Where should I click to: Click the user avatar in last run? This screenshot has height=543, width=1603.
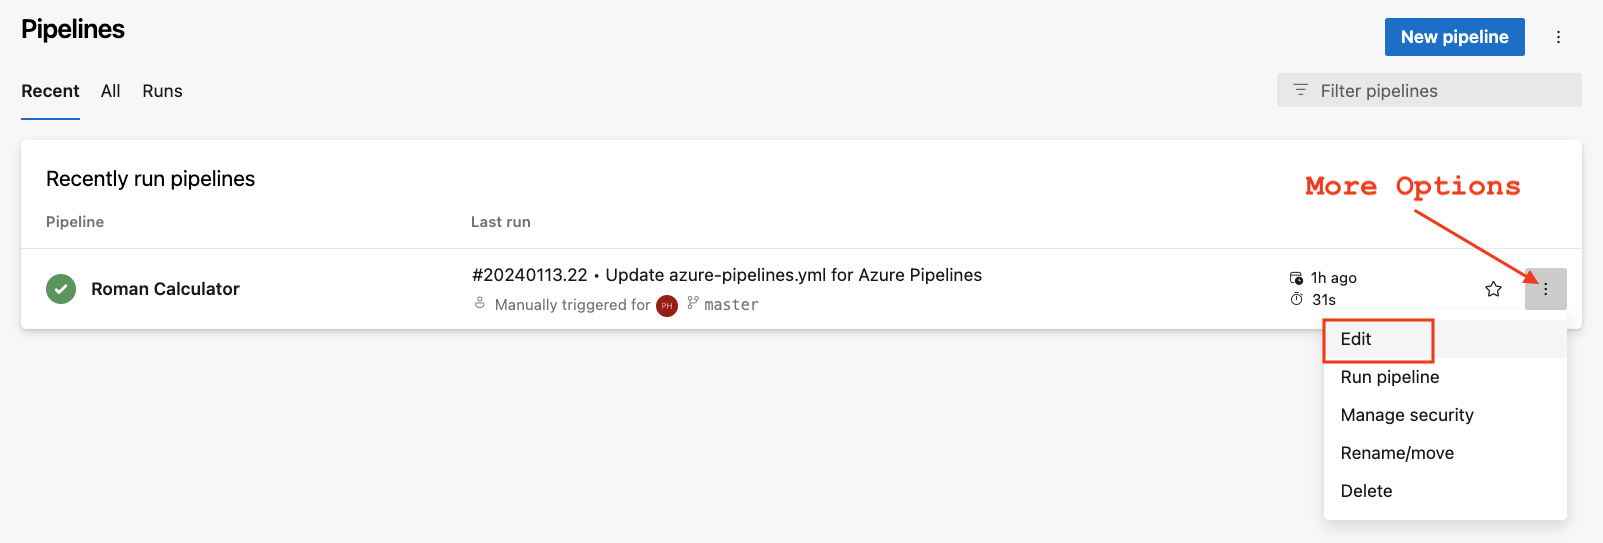(x=667, y=305)
